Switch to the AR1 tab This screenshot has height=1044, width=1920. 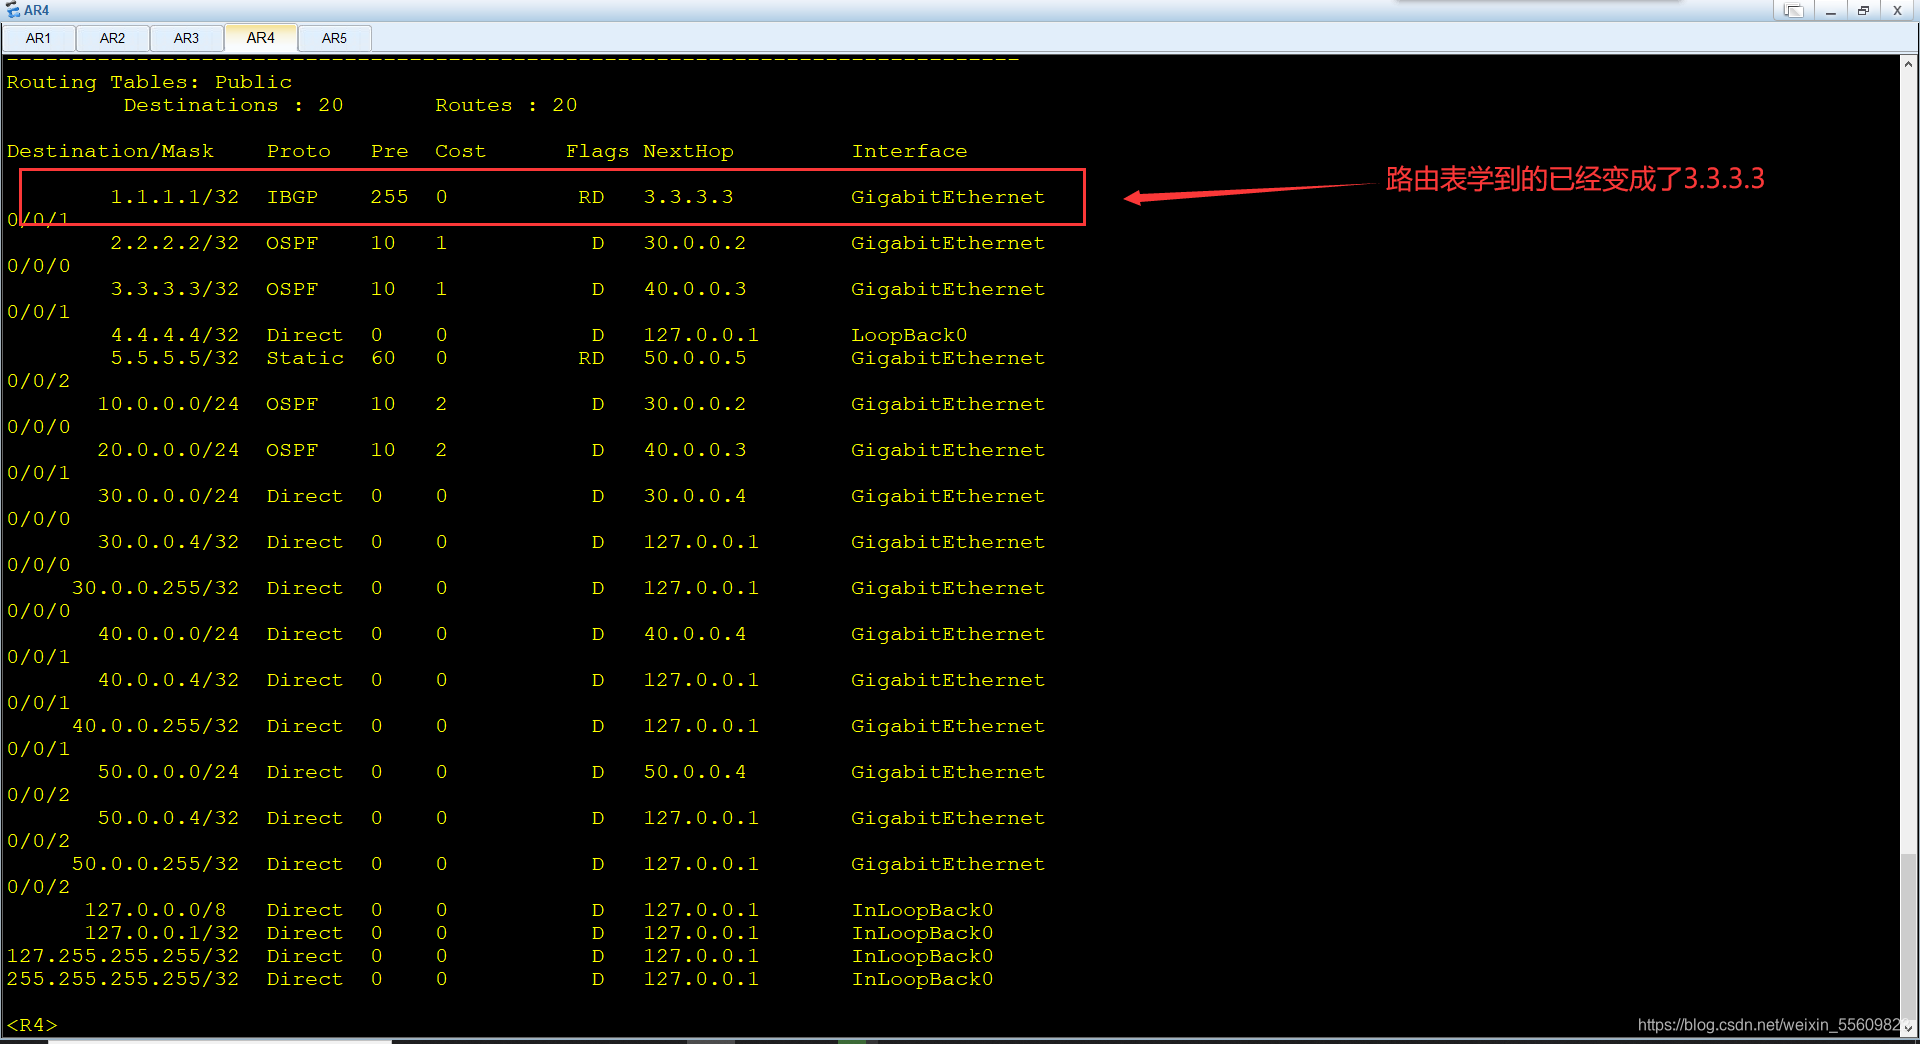coord(38,38)
